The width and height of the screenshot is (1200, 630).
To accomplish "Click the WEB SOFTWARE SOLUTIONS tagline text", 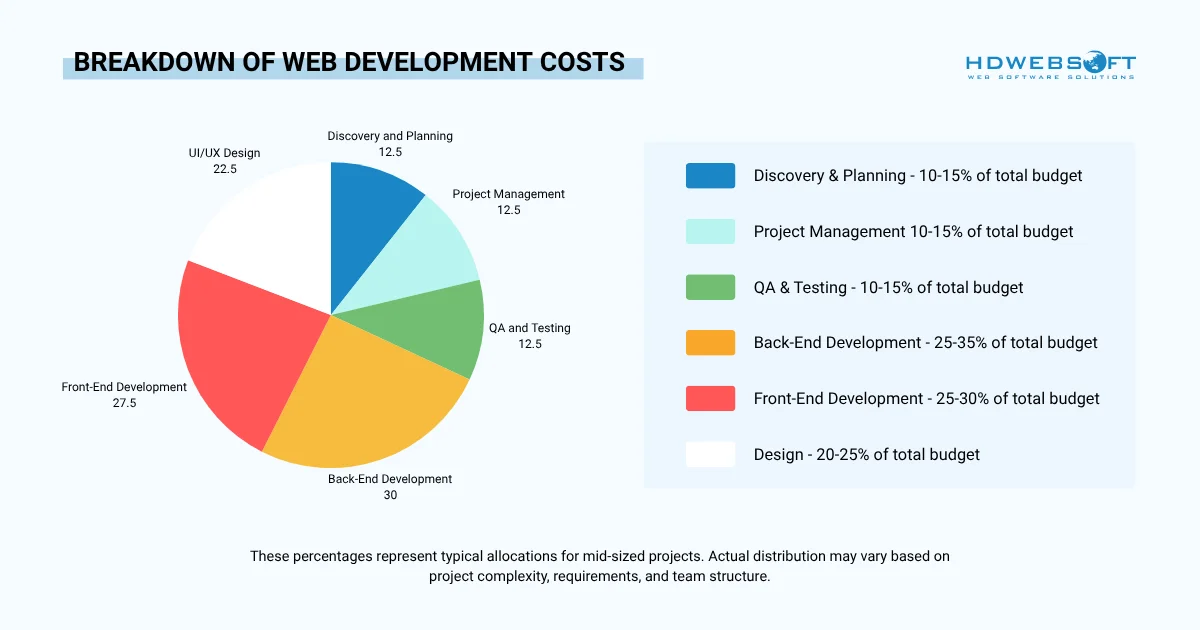I will click(1050, 75).
